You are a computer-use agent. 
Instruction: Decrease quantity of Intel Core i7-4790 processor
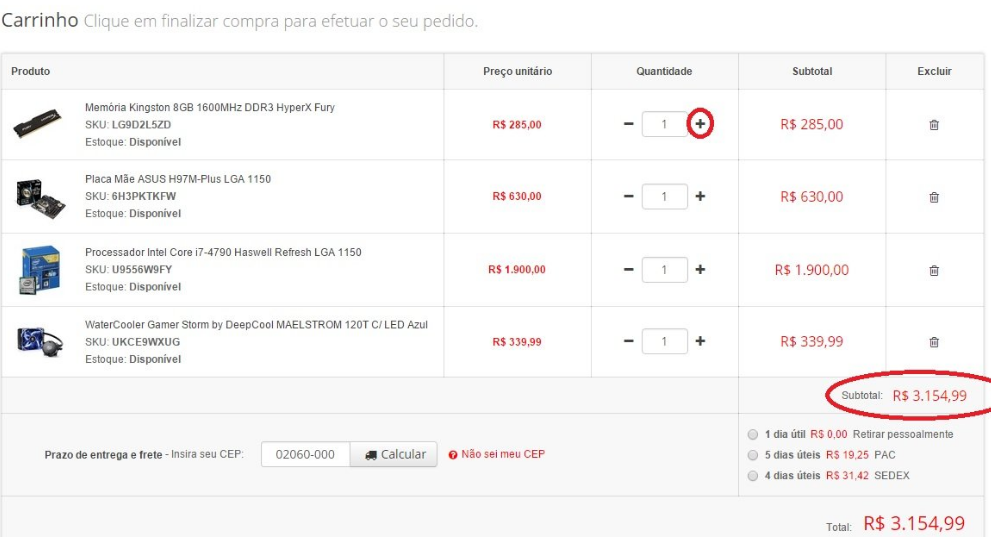[628, 269]
